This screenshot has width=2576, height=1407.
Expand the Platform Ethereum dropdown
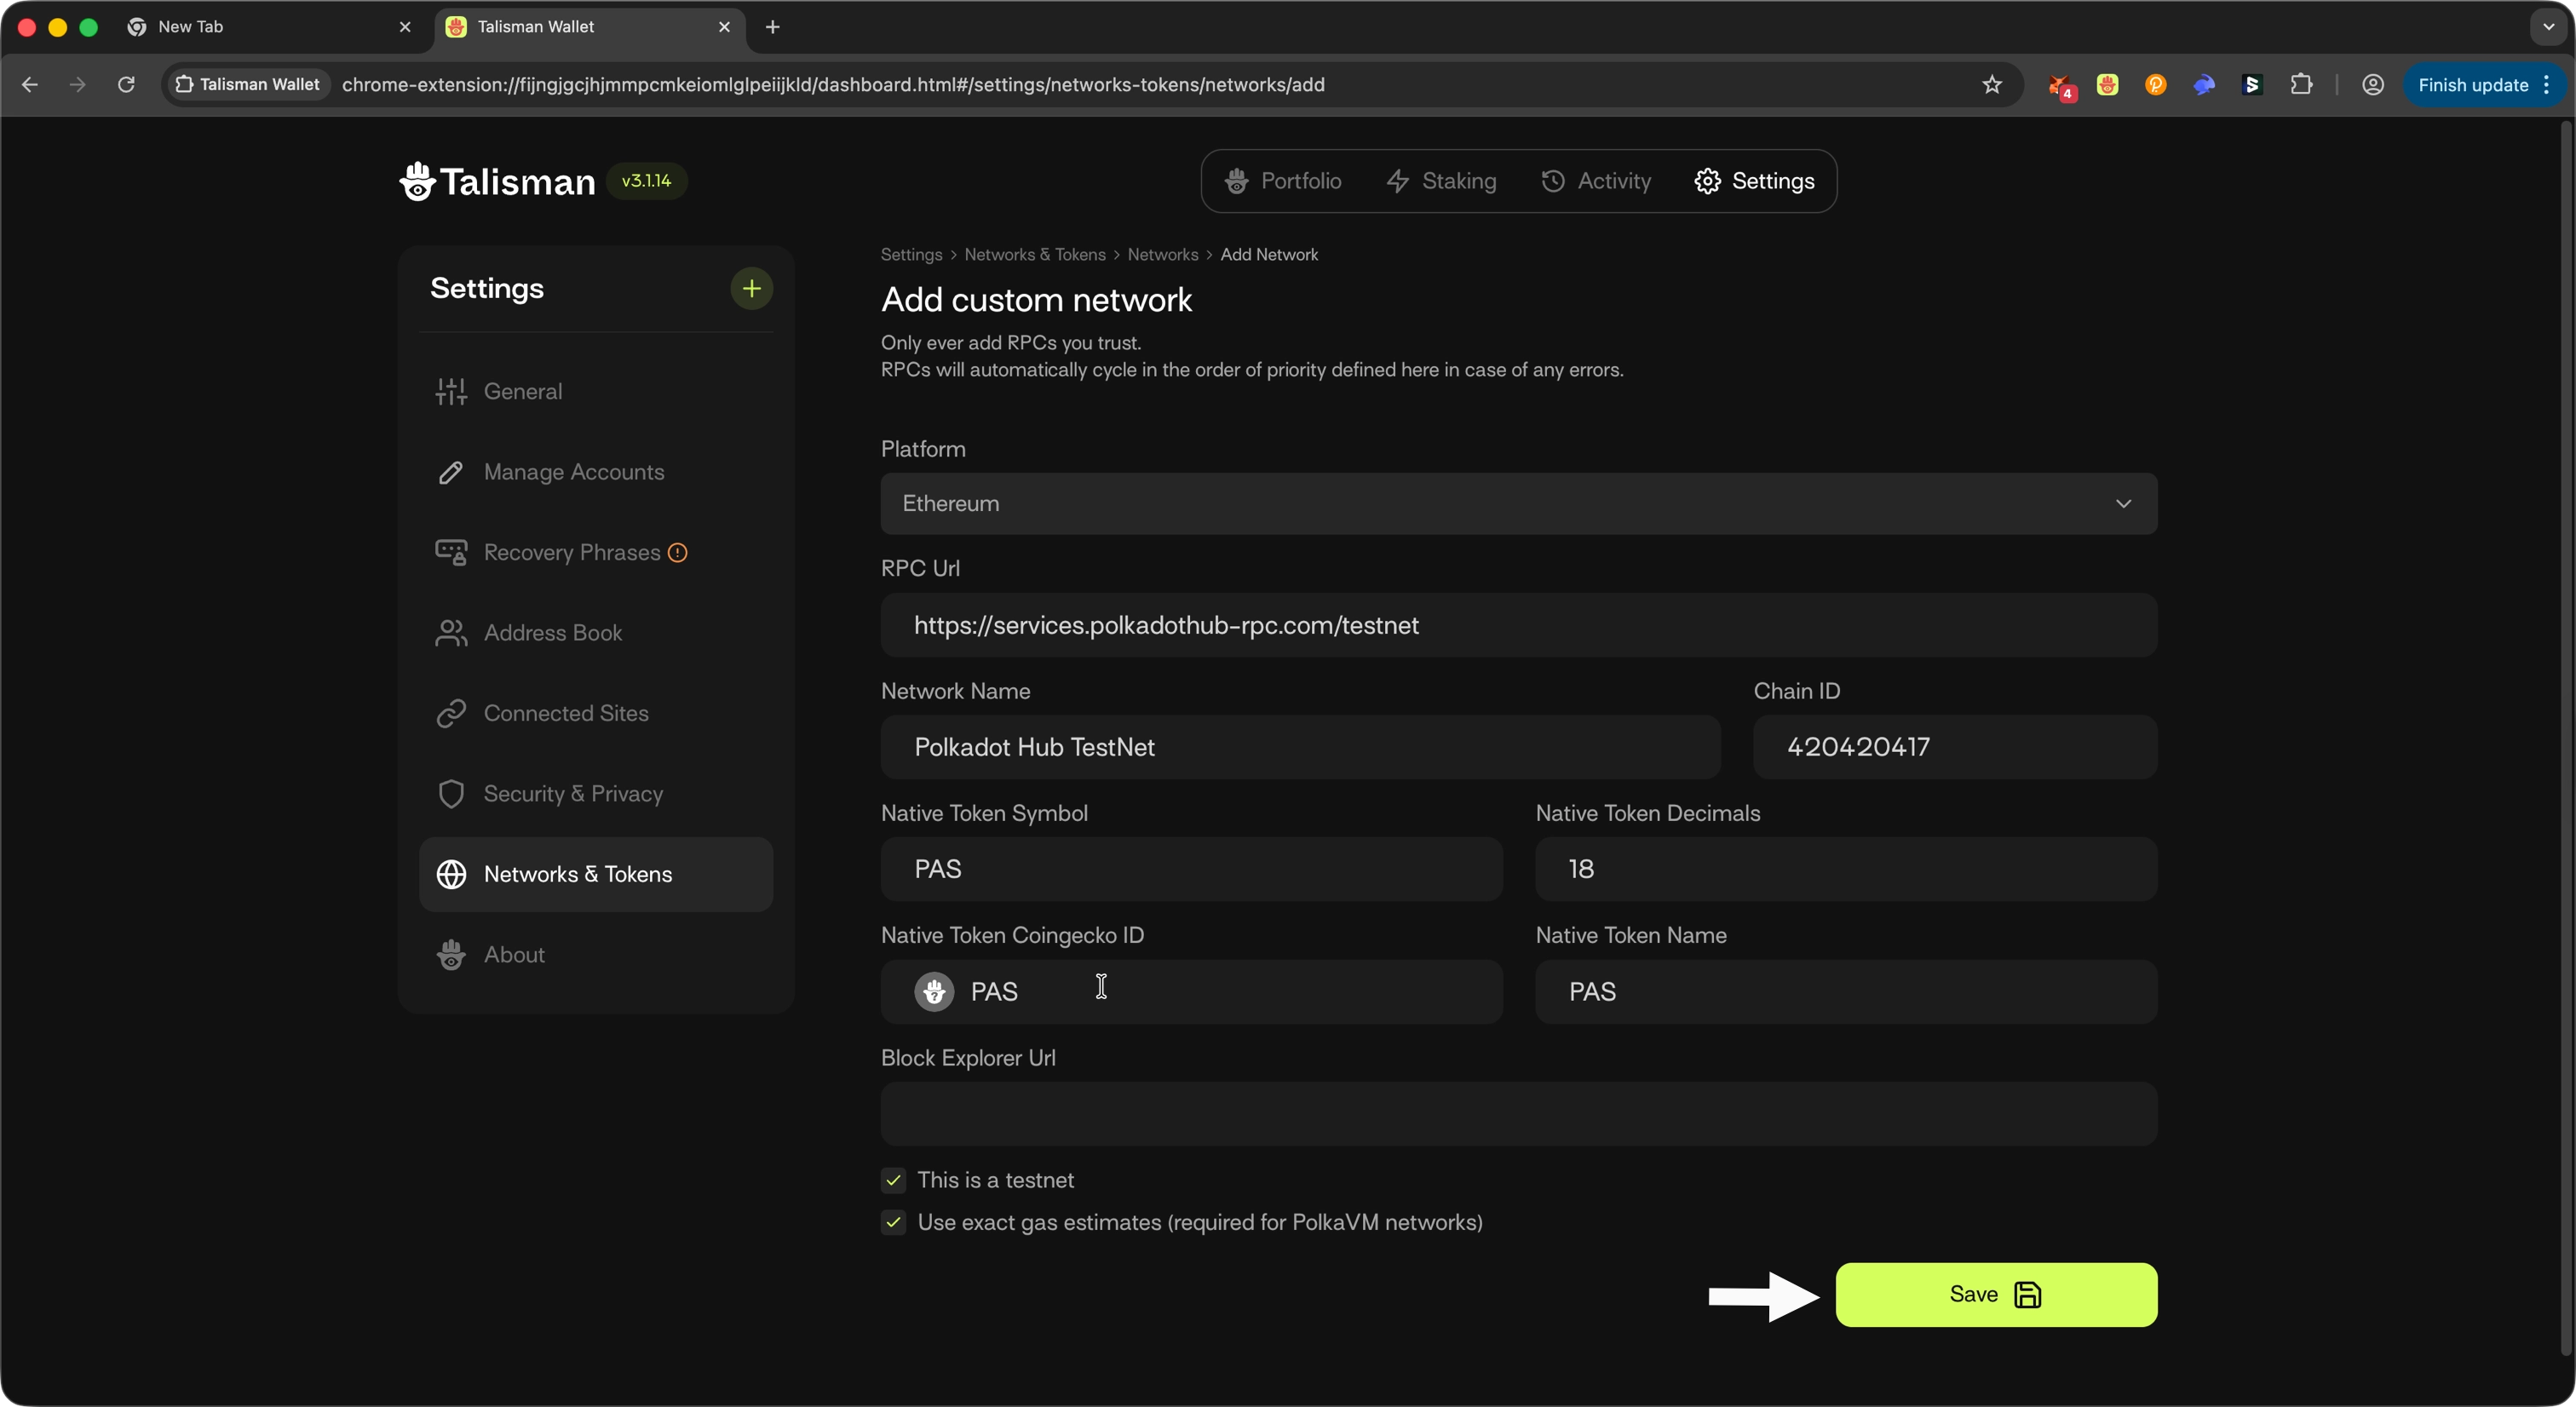1518,503
